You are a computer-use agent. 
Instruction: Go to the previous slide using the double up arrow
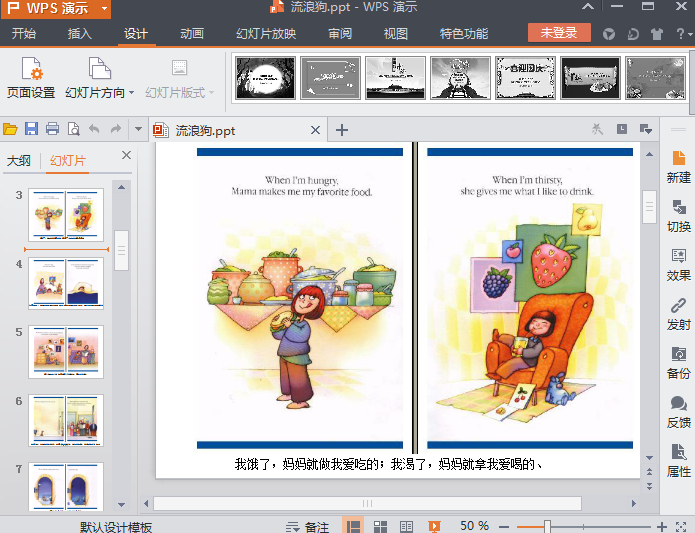649,471
